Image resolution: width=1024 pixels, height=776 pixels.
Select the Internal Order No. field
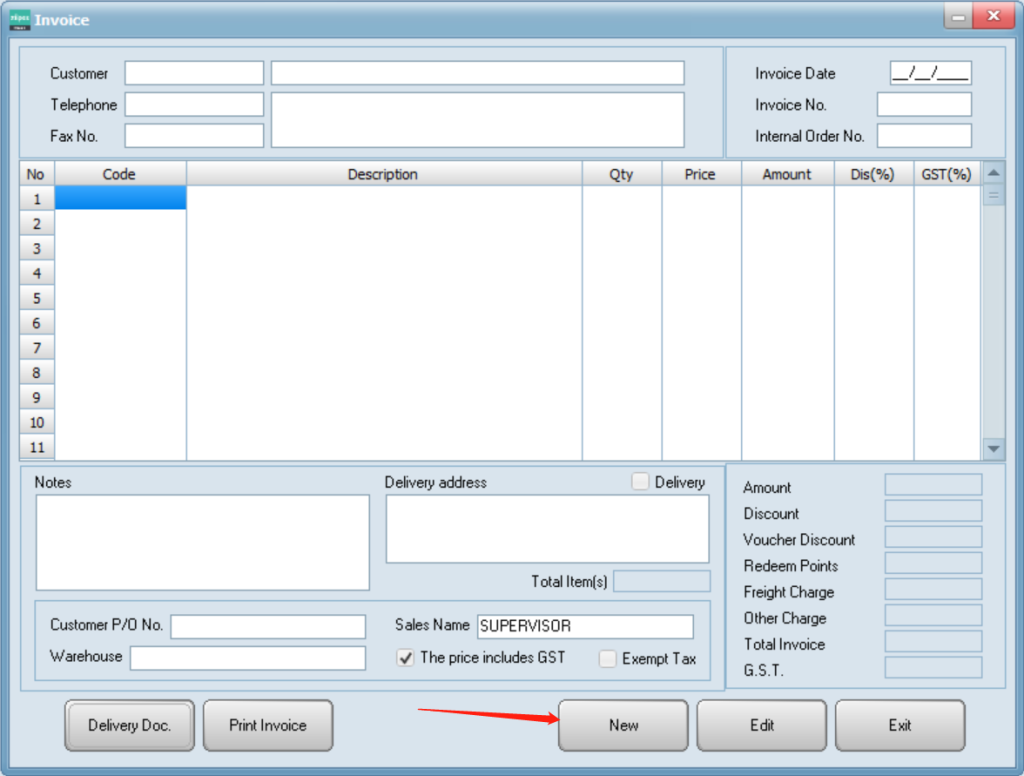click(924, 136)
